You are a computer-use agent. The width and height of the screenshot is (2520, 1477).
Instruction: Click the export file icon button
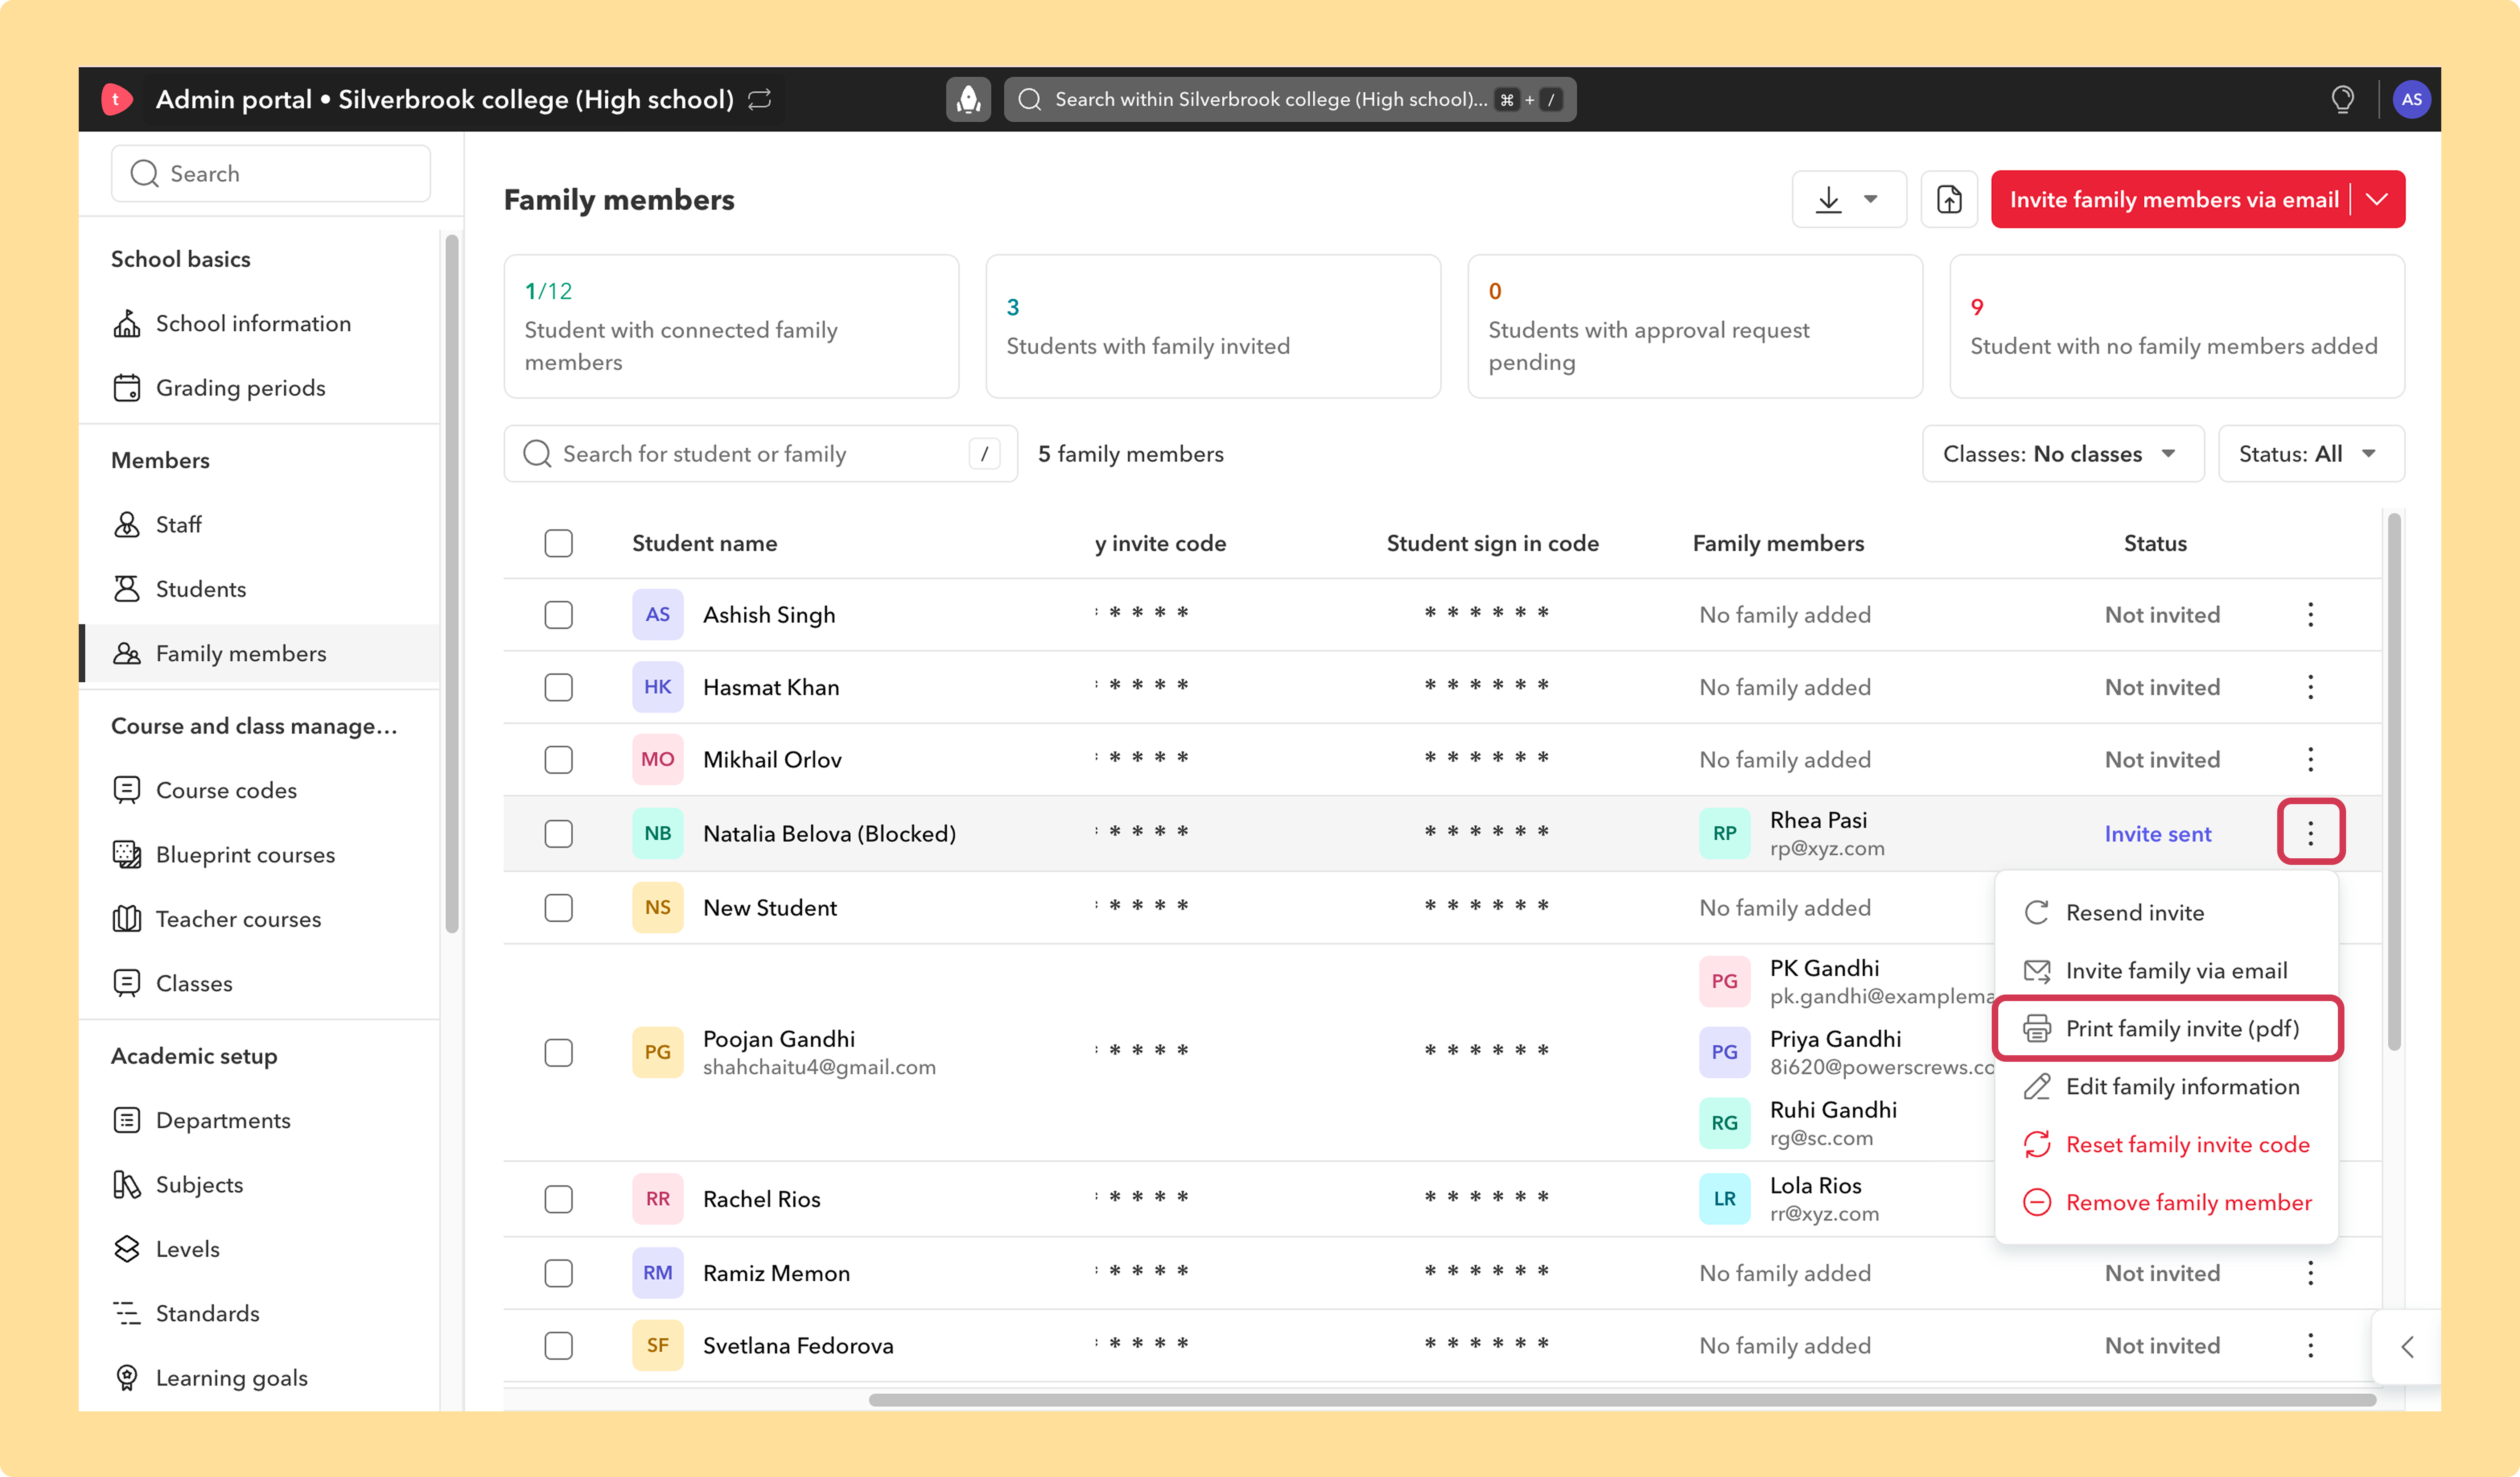click(1949, 199)
